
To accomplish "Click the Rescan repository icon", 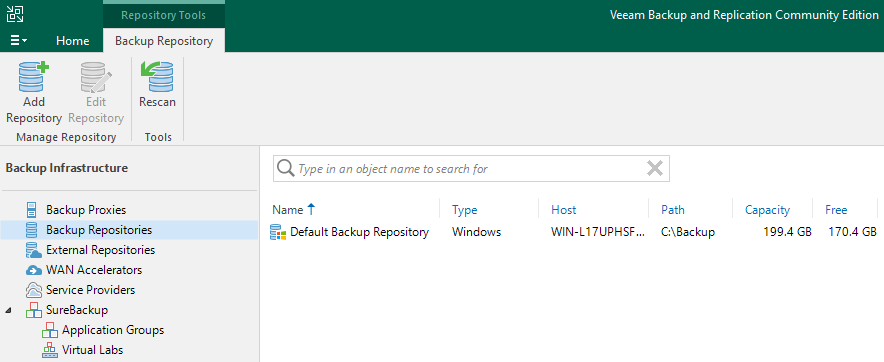I will (157, 77).
